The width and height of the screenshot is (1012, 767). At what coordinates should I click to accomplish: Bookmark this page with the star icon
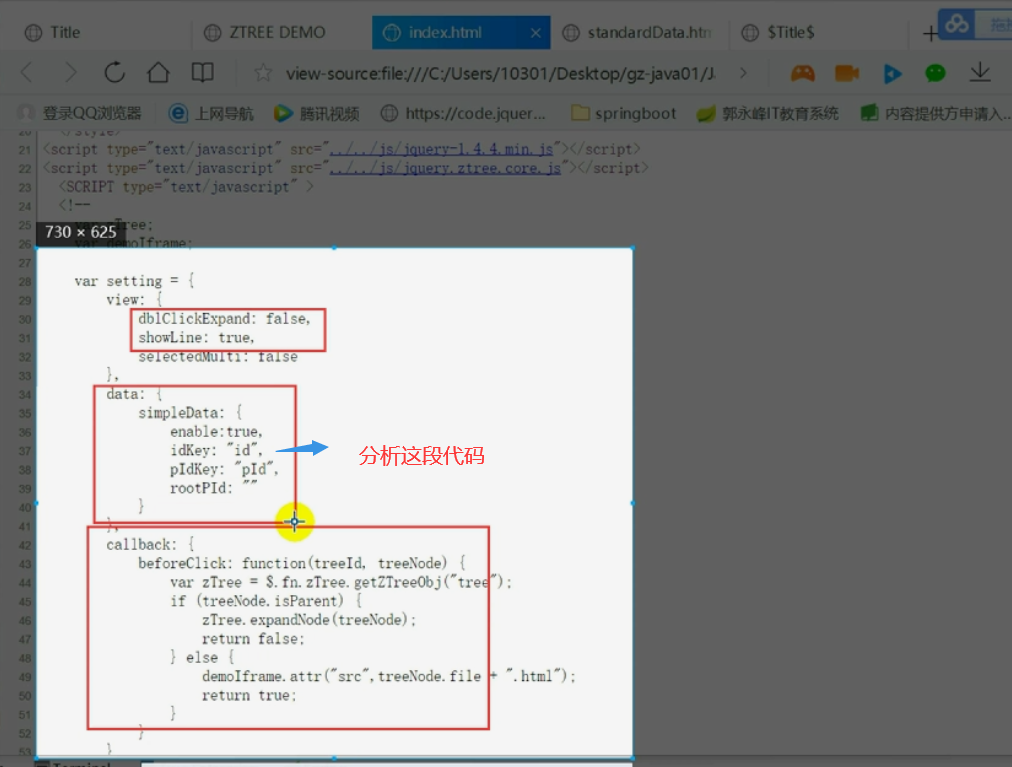click(263, 72)
